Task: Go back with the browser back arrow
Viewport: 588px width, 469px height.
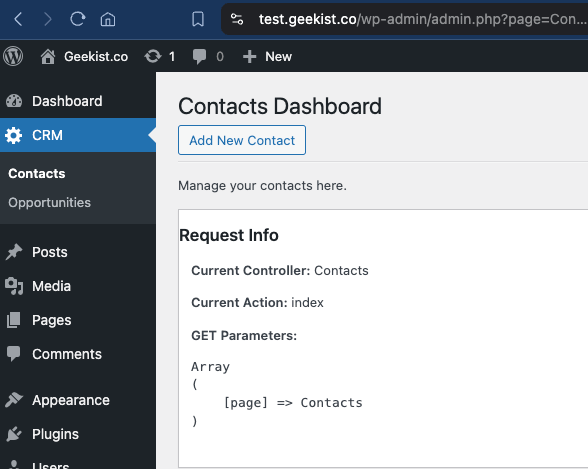Action: (x=18, y=19)
